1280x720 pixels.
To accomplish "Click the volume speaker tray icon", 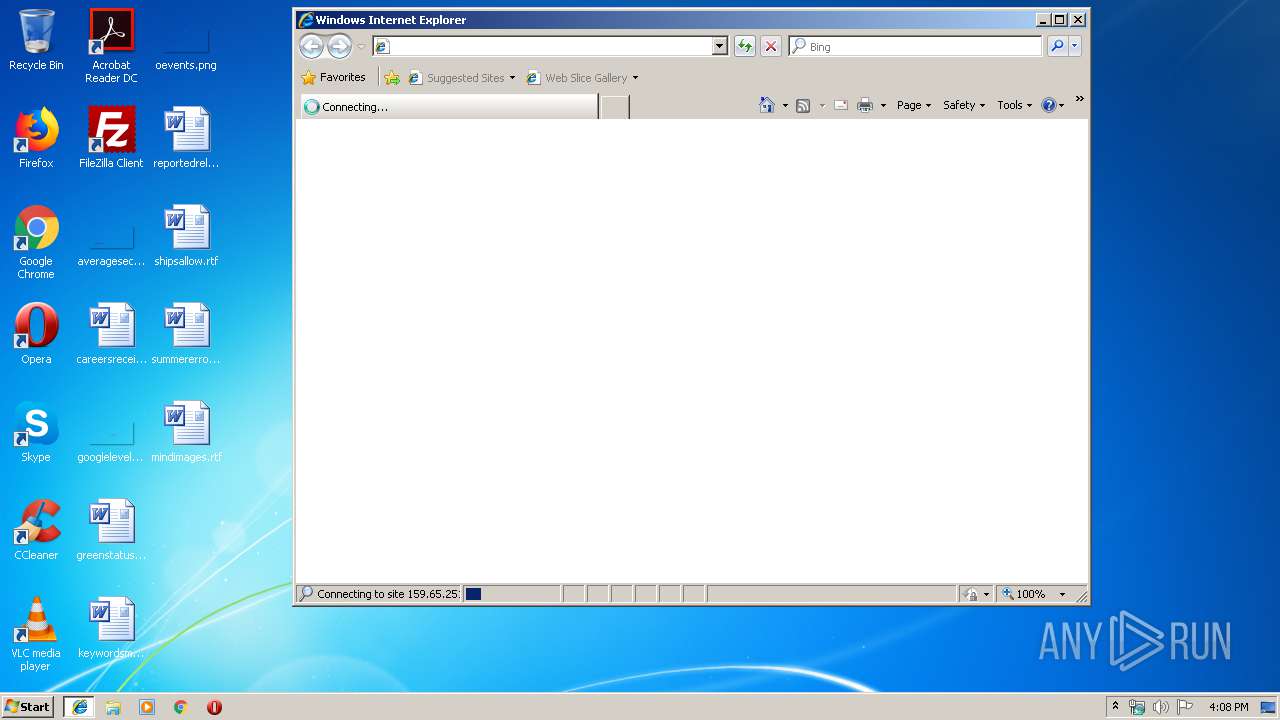I will coord(1161,707).
